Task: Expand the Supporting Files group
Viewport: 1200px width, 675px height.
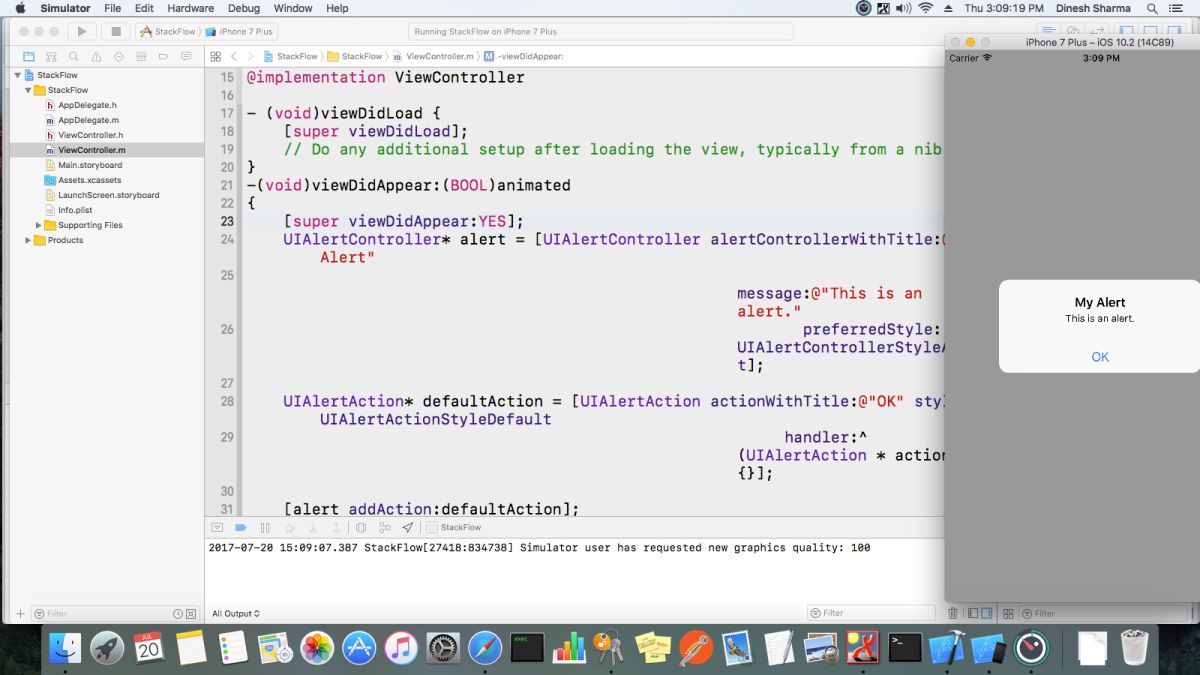Action: click(x=39, y=225)
